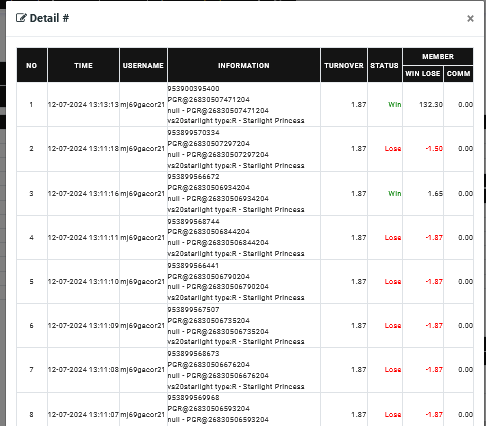486x426 pixels.
Task: Select the time cell 12-07-2024 13:11:16
Action: (83, 193)
